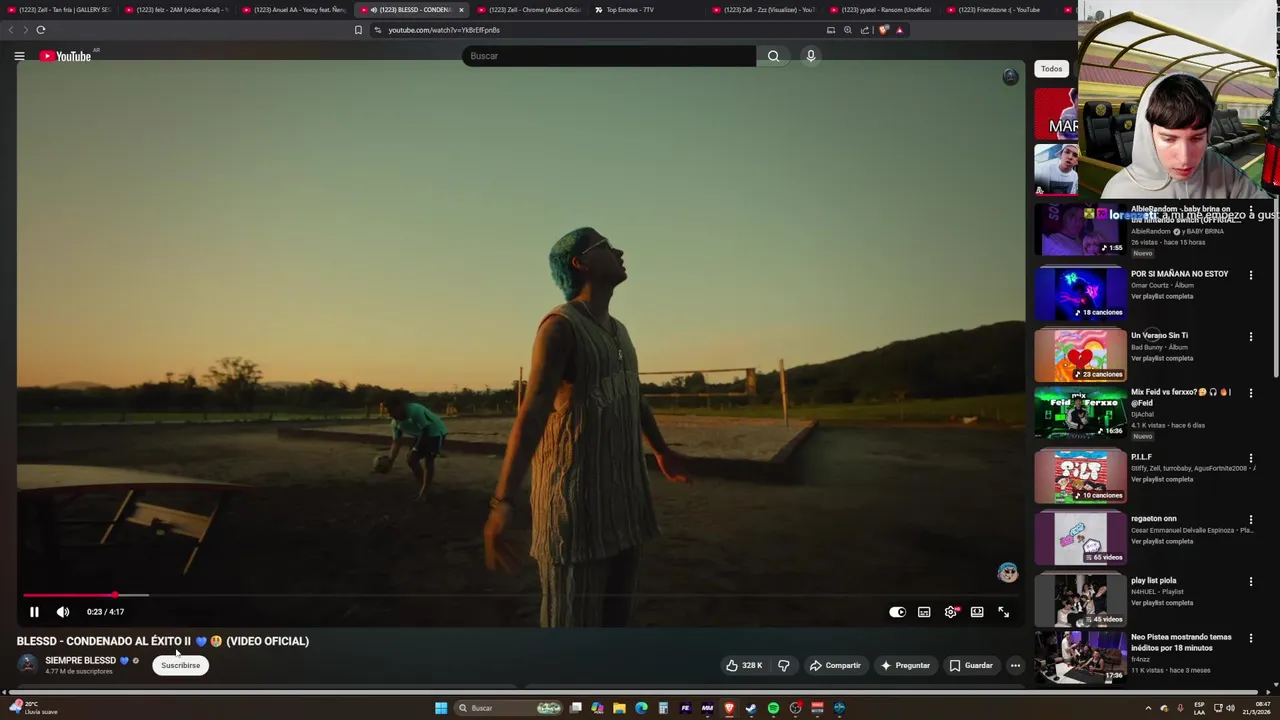Click the youtube.com address bar URL
1280x720 pixels.
click(444, 30)
